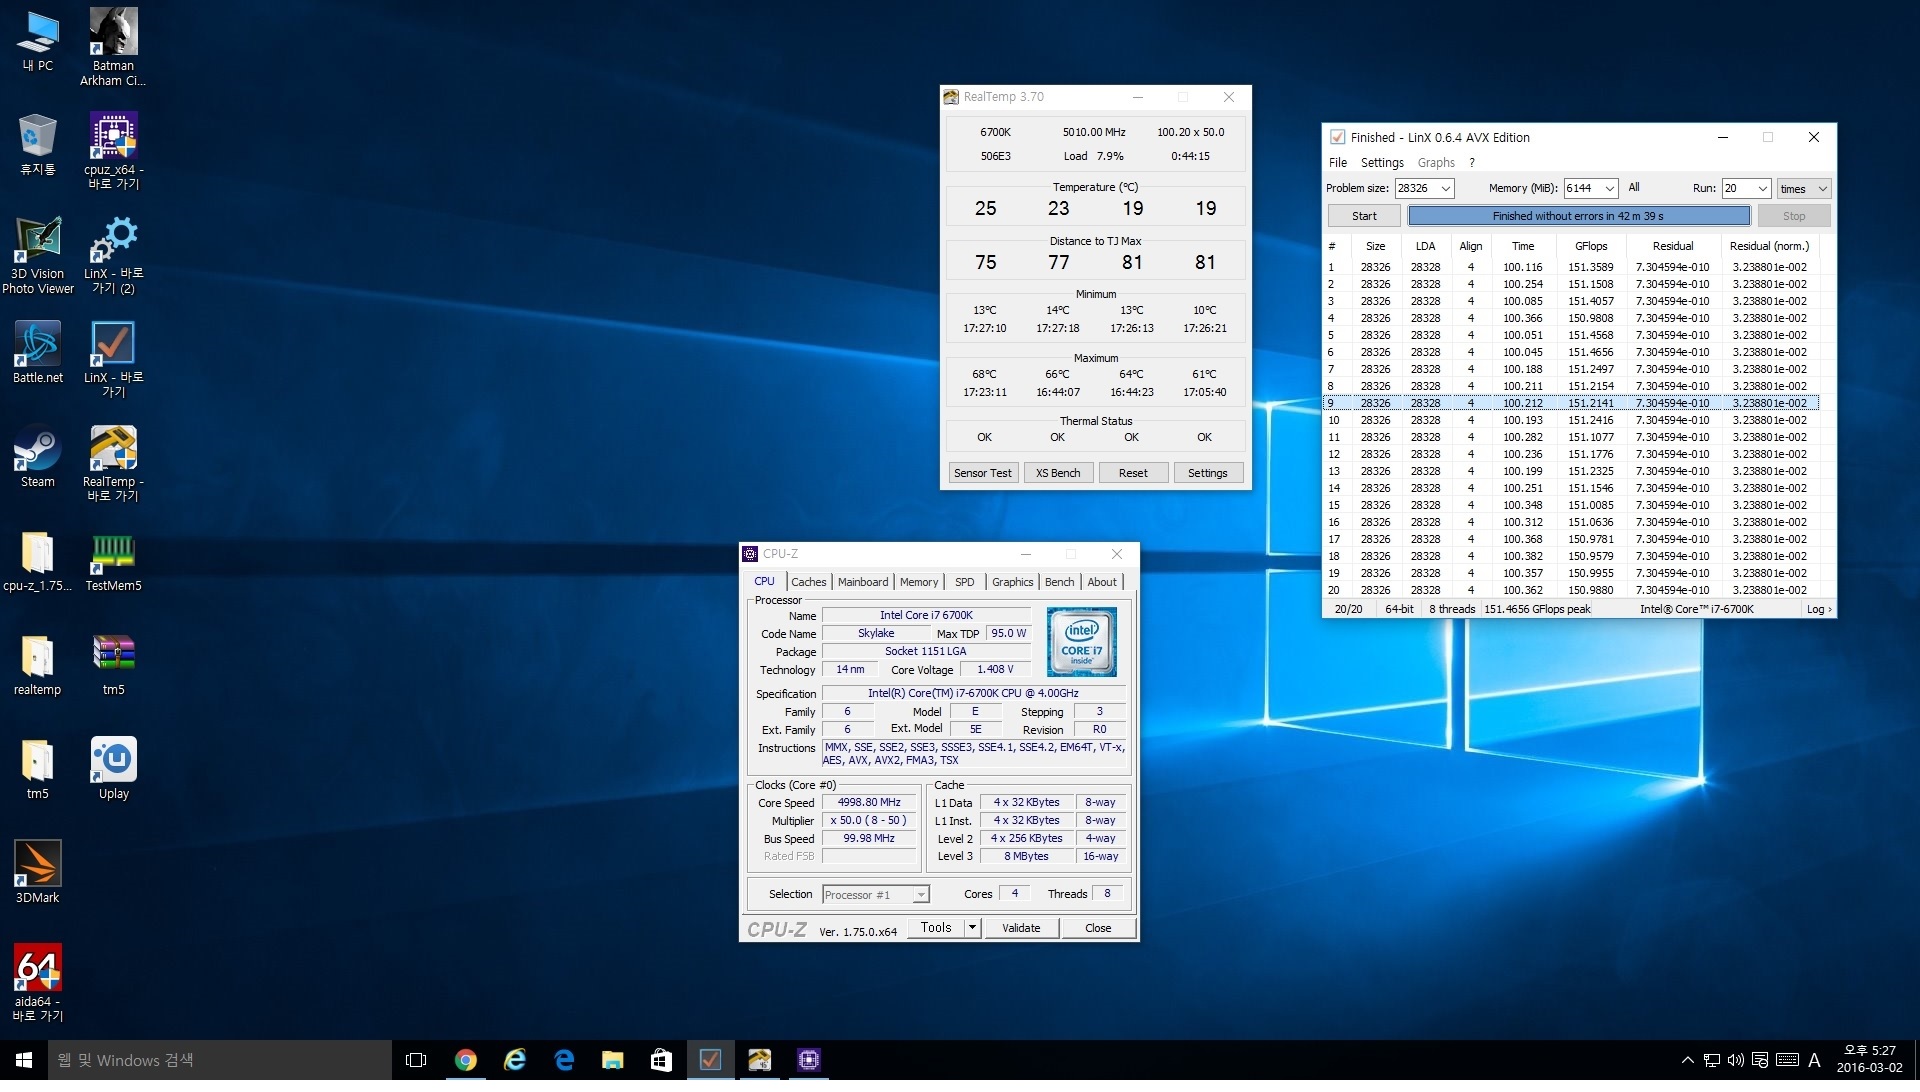Image resolution: width=1920 pixels, height=1092 pixels.
Task: Open the LinX checkmark shortcut icon
Action: click(113, 359)
